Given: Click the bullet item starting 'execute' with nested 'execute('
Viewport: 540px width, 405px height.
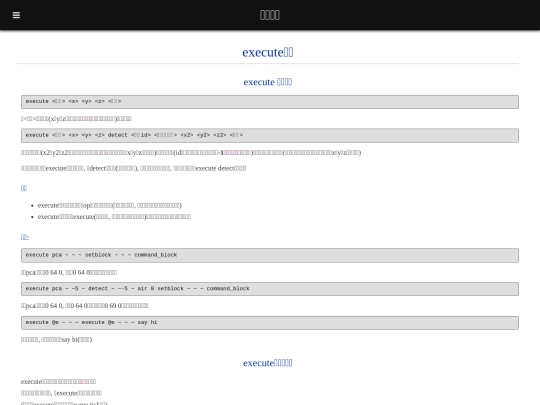Looking at the screenshot, I should [114, 217].
